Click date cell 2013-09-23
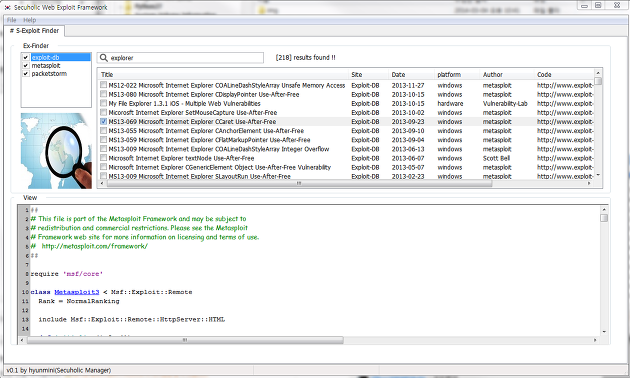This screenshot has width=630, height=378. [408, 121]
